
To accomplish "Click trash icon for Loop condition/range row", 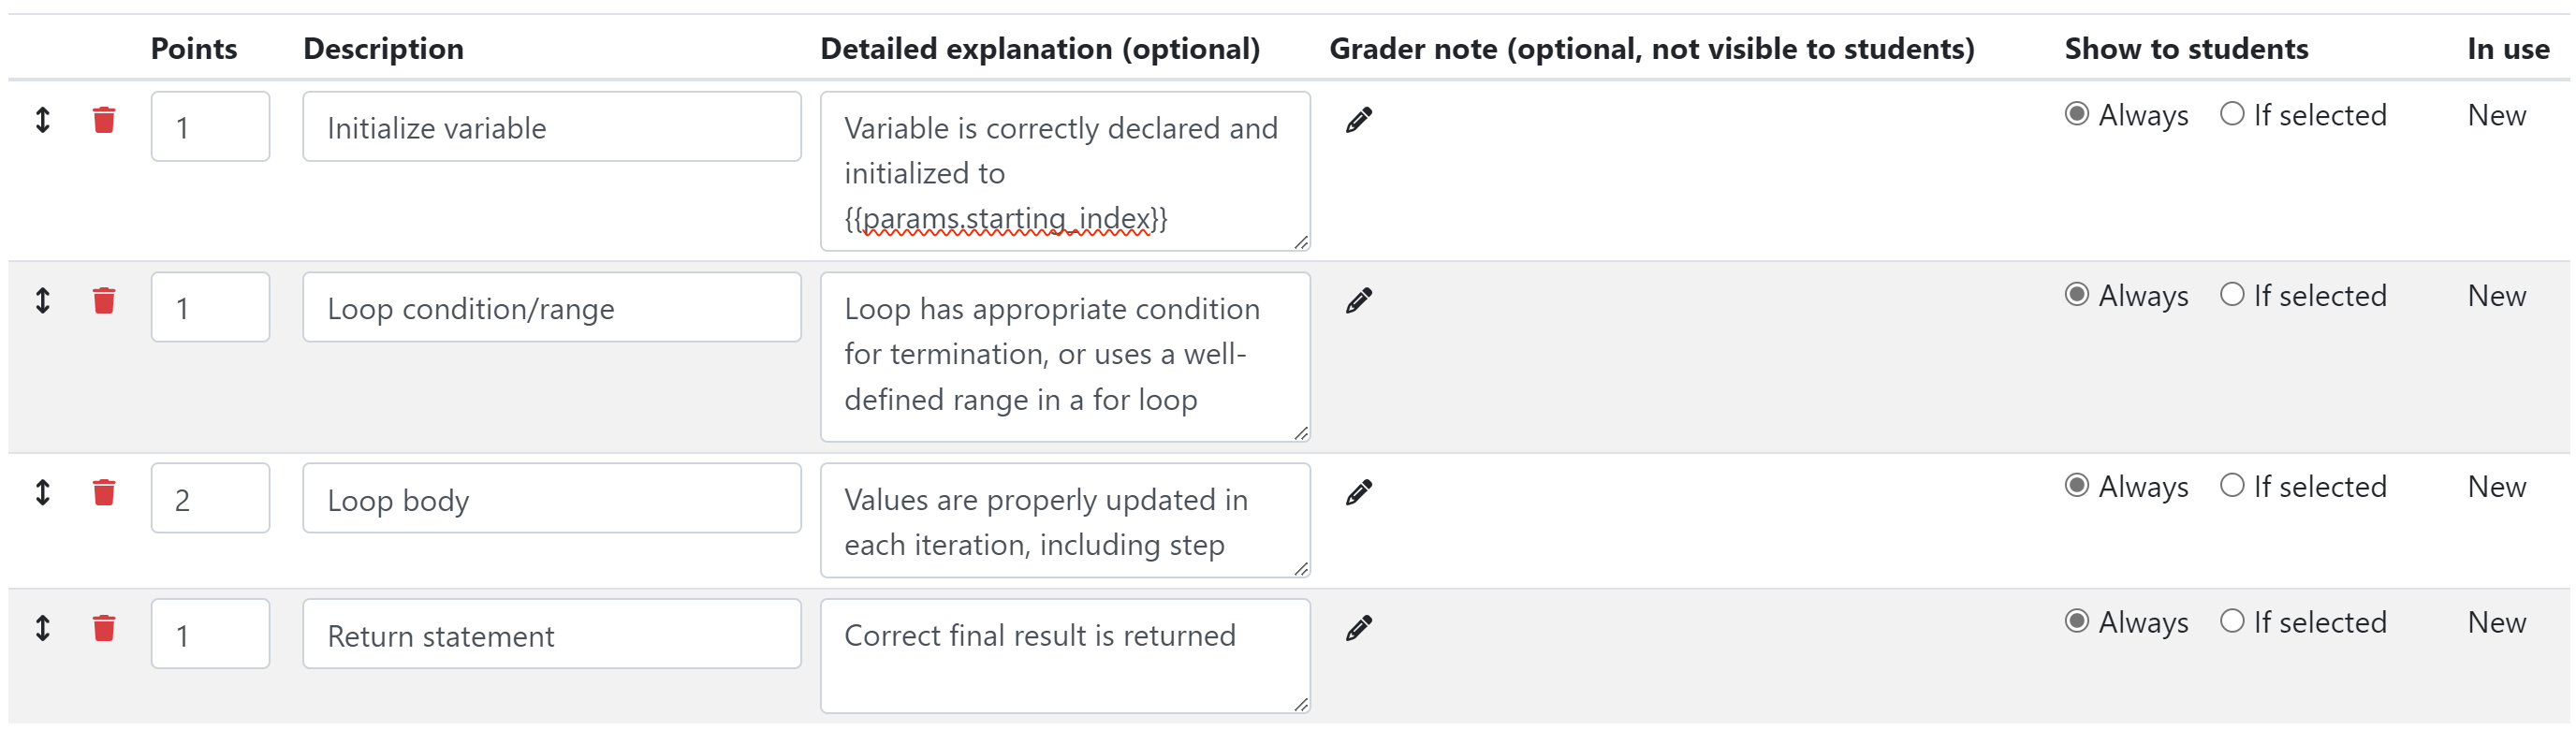I will click(x=104, y=301).
